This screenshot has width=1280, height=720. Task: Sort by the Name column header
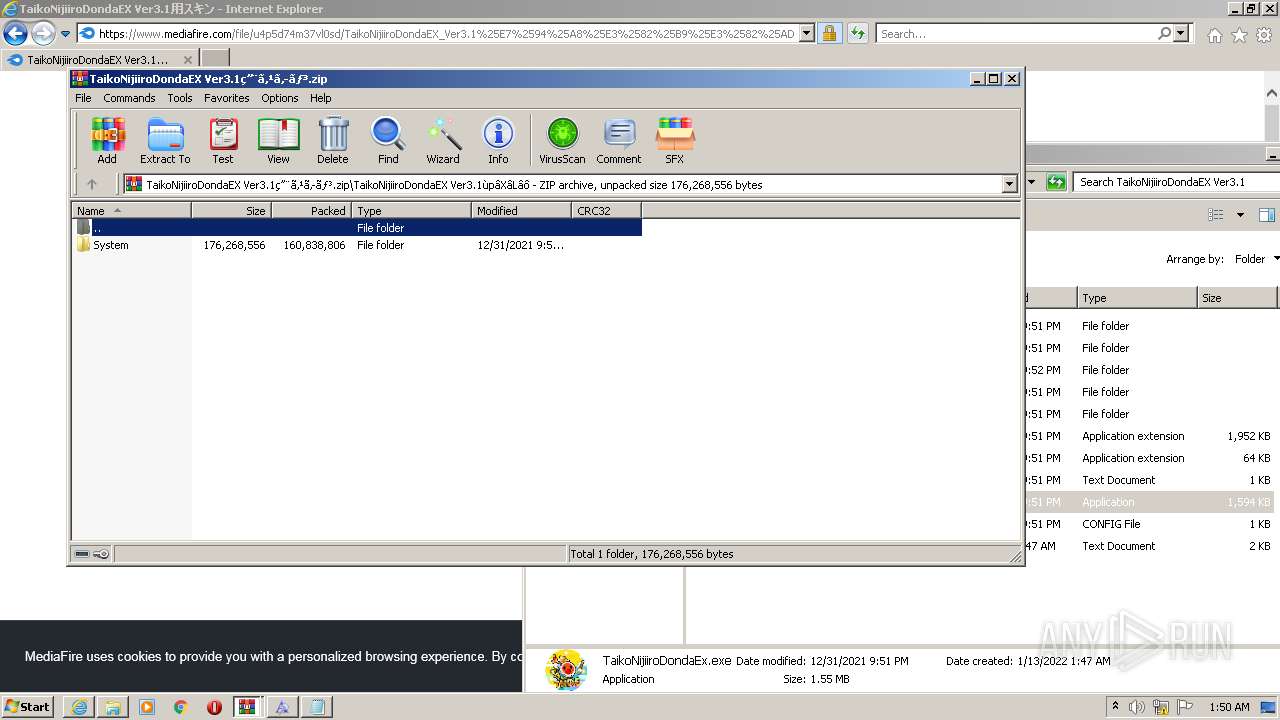[132, 211]
